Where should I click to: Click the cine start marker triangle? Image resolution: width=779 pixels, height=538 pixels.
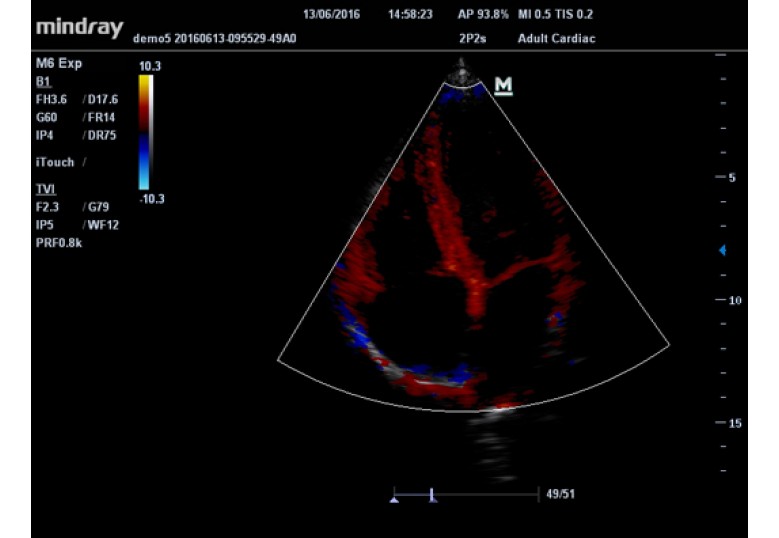pos(394,499)
